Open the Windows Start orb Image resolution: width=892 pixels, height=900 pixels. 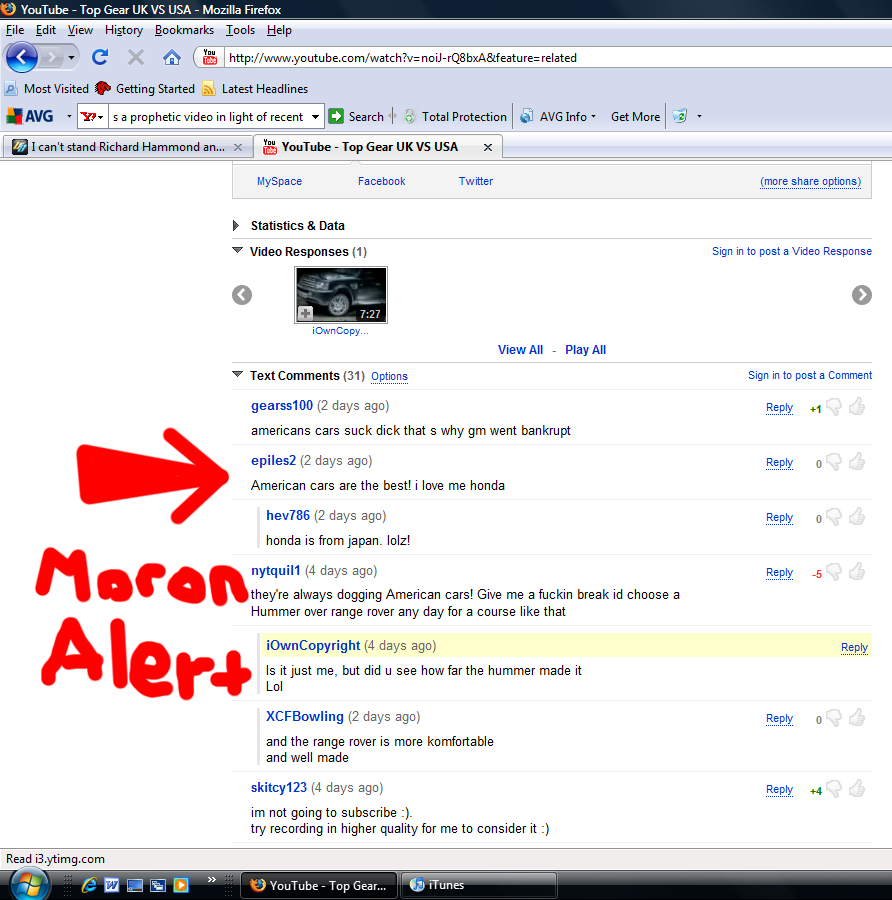(28, 885)
